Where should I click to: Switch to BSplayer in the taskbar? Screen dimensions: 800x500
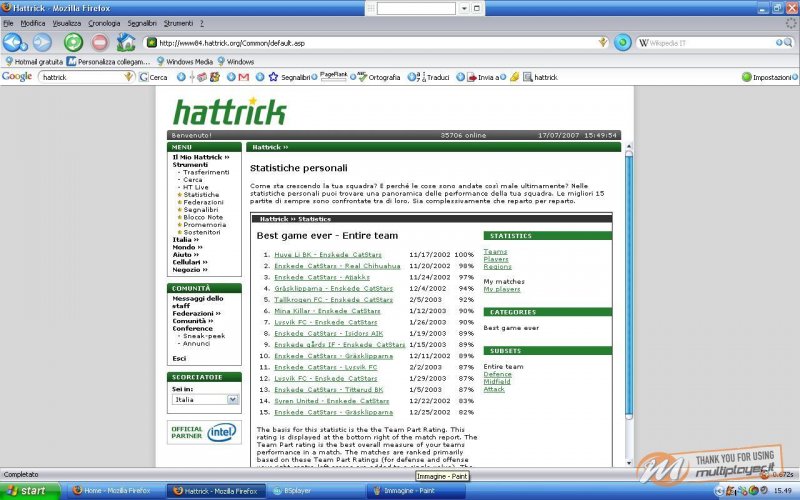click(x=296, y=491)
